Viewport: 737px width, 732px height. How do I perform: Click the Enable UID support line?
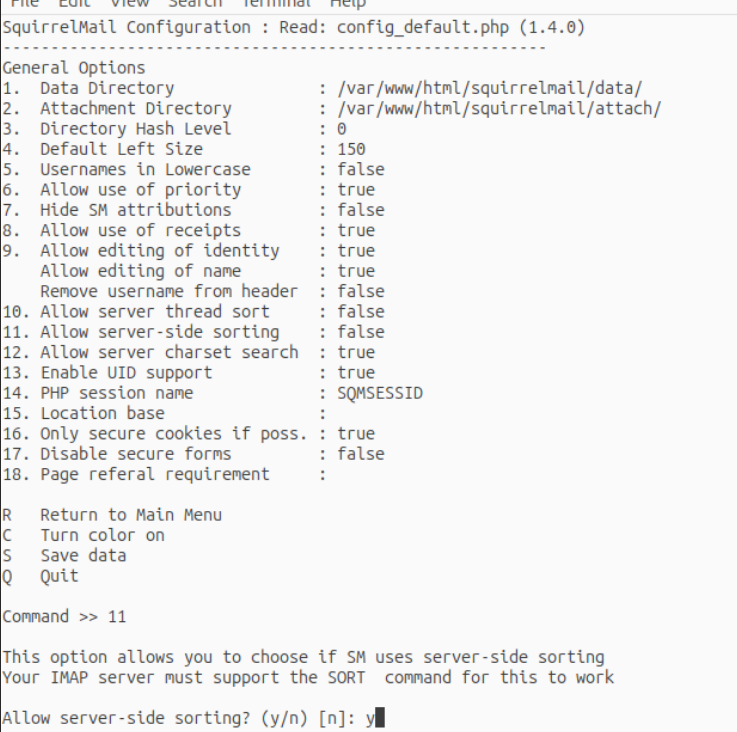(x=188, y=373)
